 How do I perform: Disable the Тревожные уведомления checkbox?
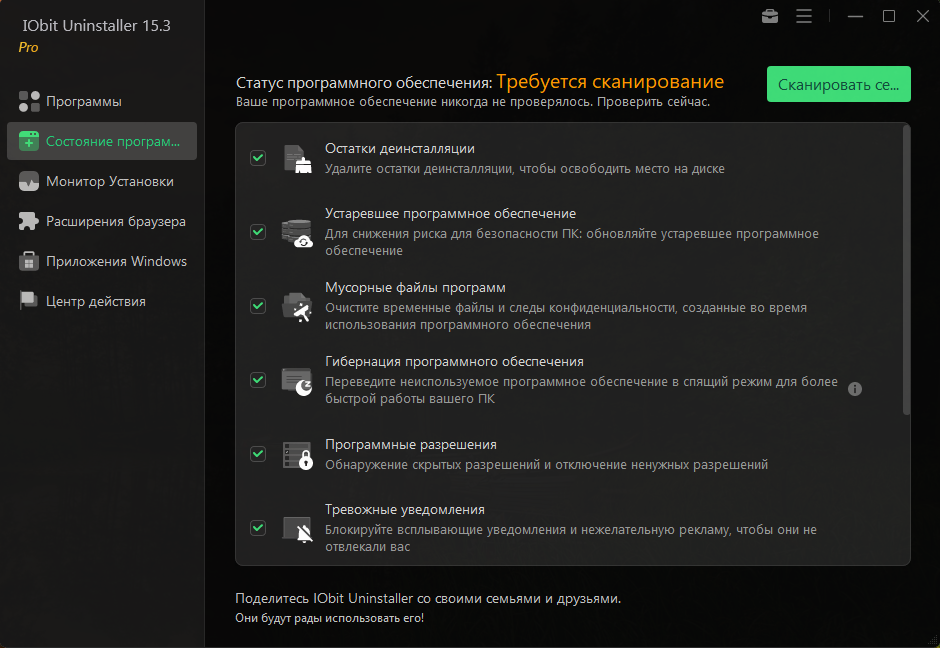pos(258,528)
